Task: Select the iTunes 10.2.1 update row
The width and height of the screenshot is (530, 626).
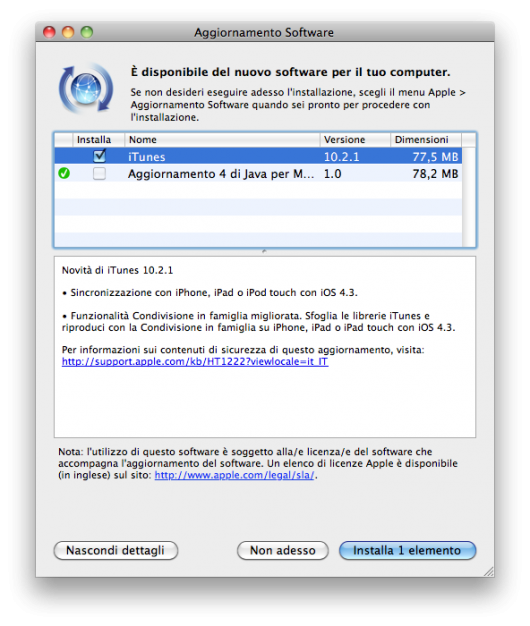Action: (x=258, y=156)
